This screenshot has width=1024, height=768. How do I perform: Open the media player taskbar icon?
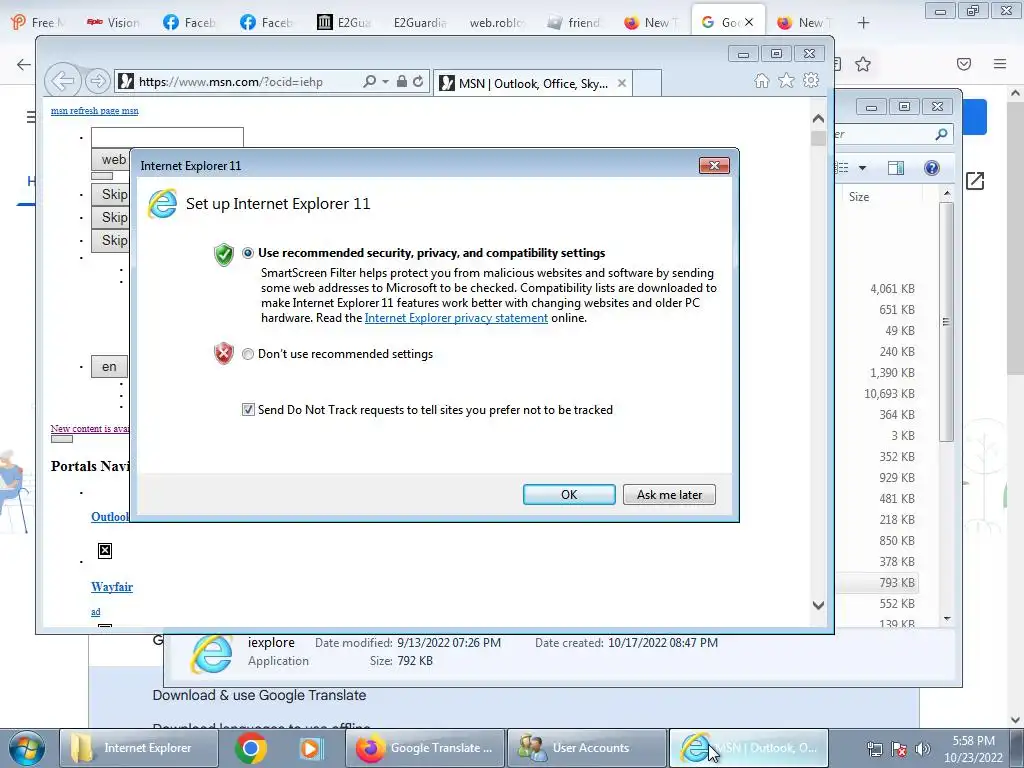point(311,748)
